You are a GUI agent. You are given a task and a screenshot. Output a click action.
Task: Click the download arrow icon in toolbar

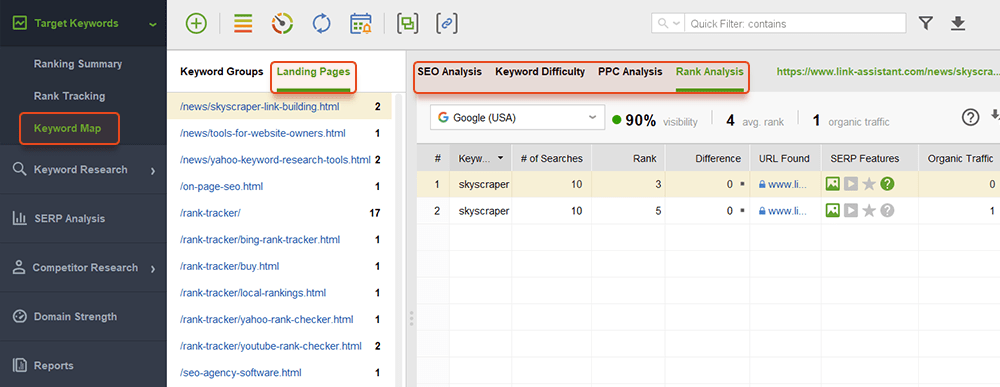tap(958, 24)
